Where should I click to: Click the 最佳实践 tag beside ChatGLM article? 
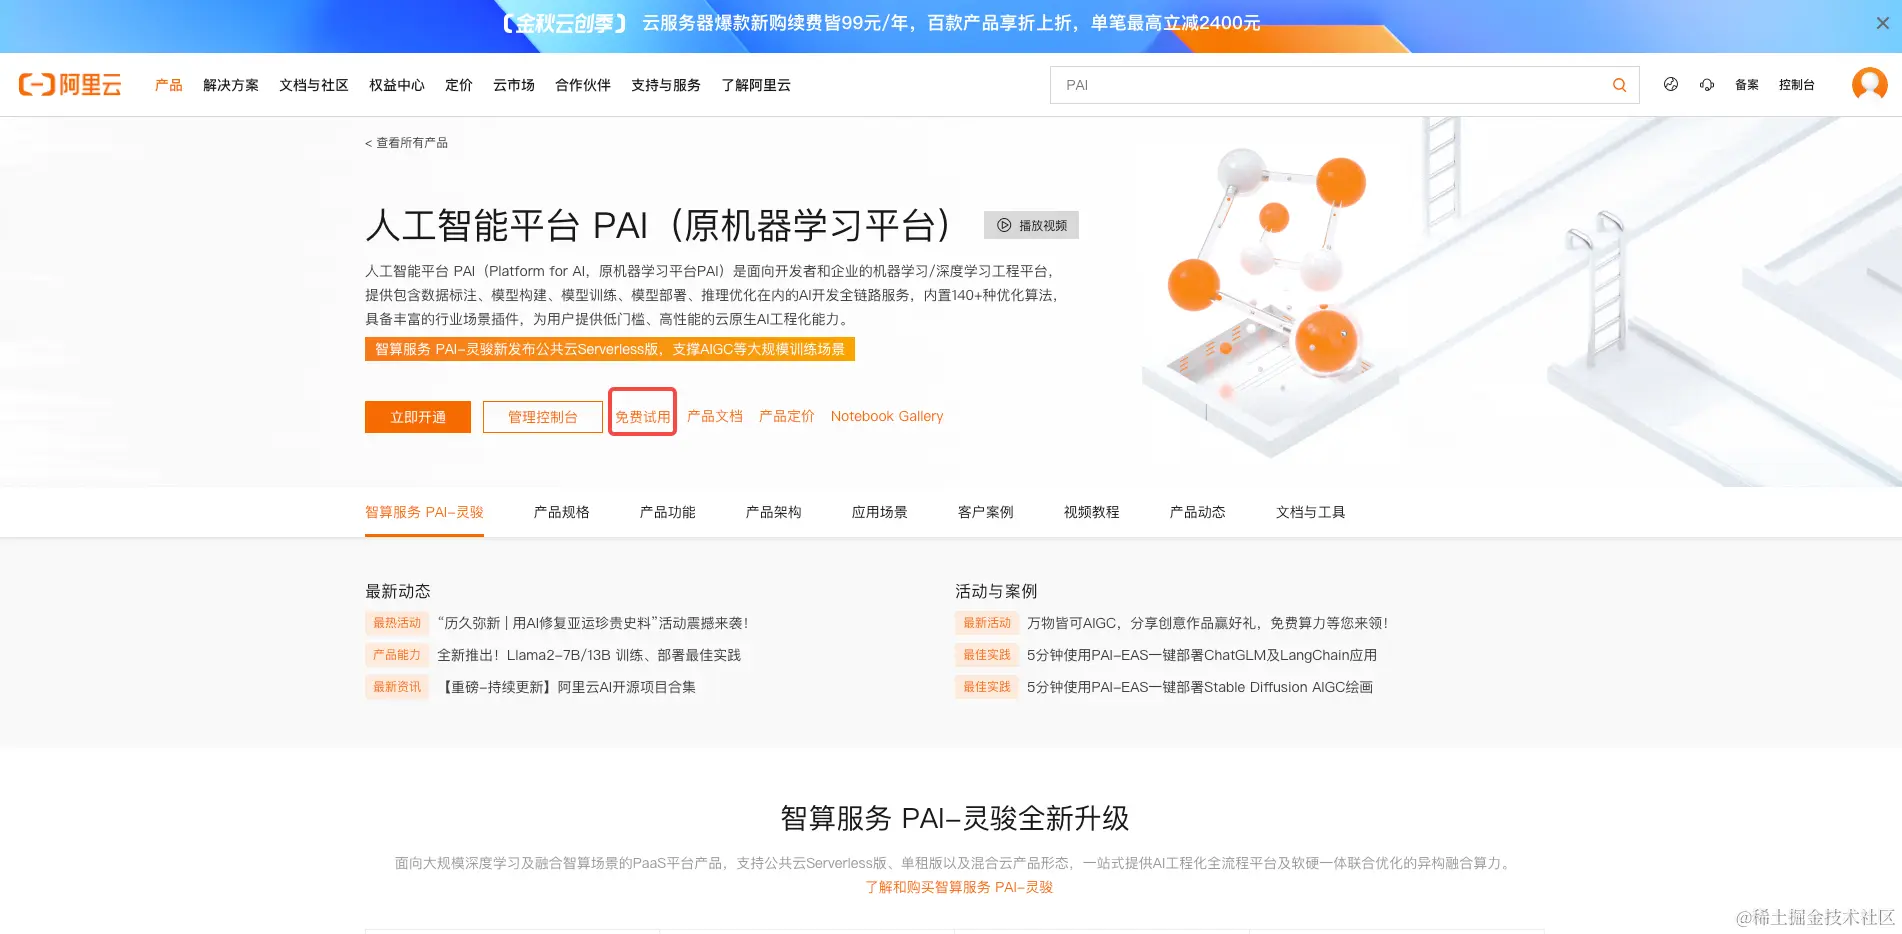[987, 655]
